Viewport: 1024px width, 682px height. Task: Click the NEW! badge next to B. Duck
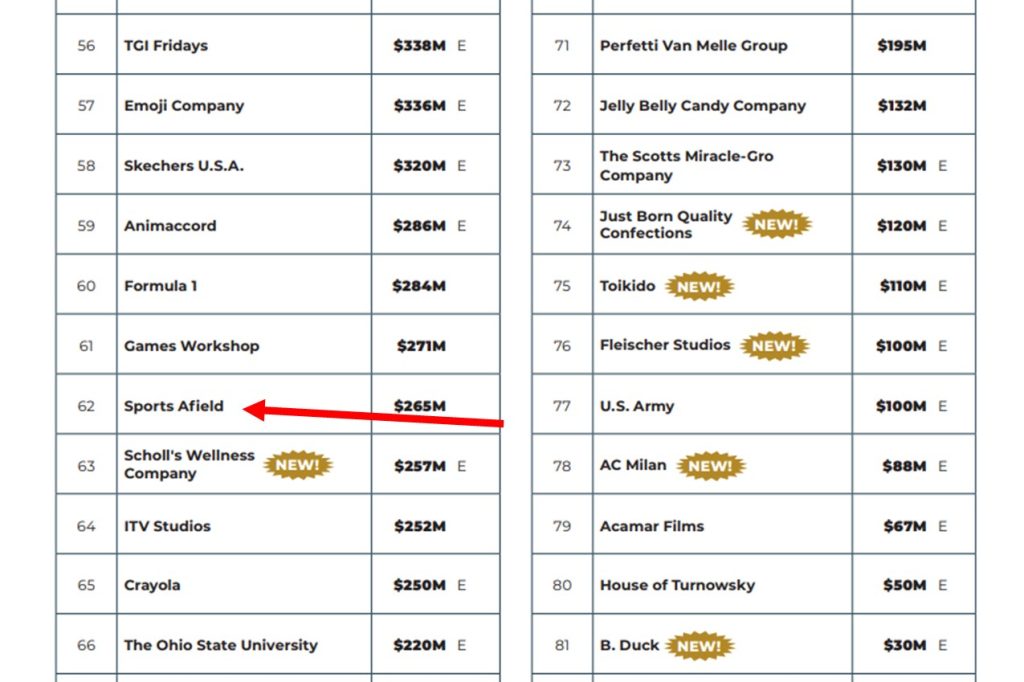[x=699, y=645]
